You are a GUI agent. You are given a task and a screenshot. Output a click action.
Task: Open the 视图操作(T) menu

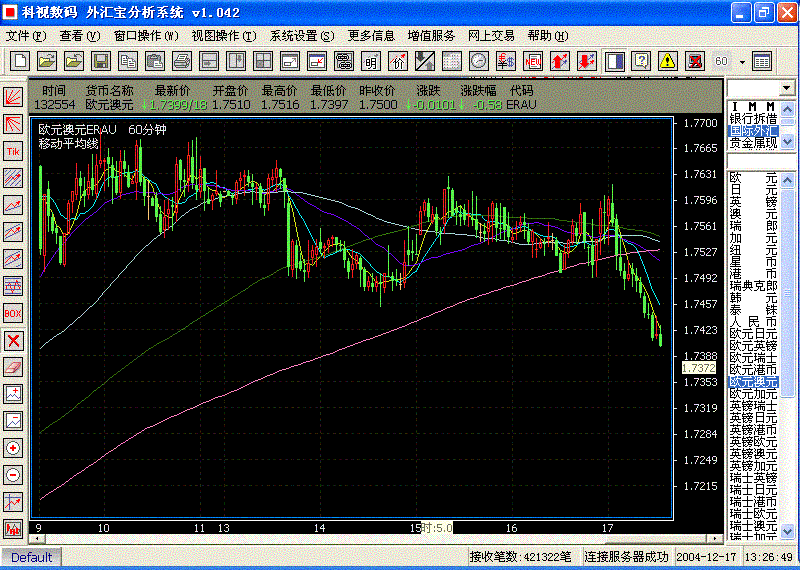point(224,36)
